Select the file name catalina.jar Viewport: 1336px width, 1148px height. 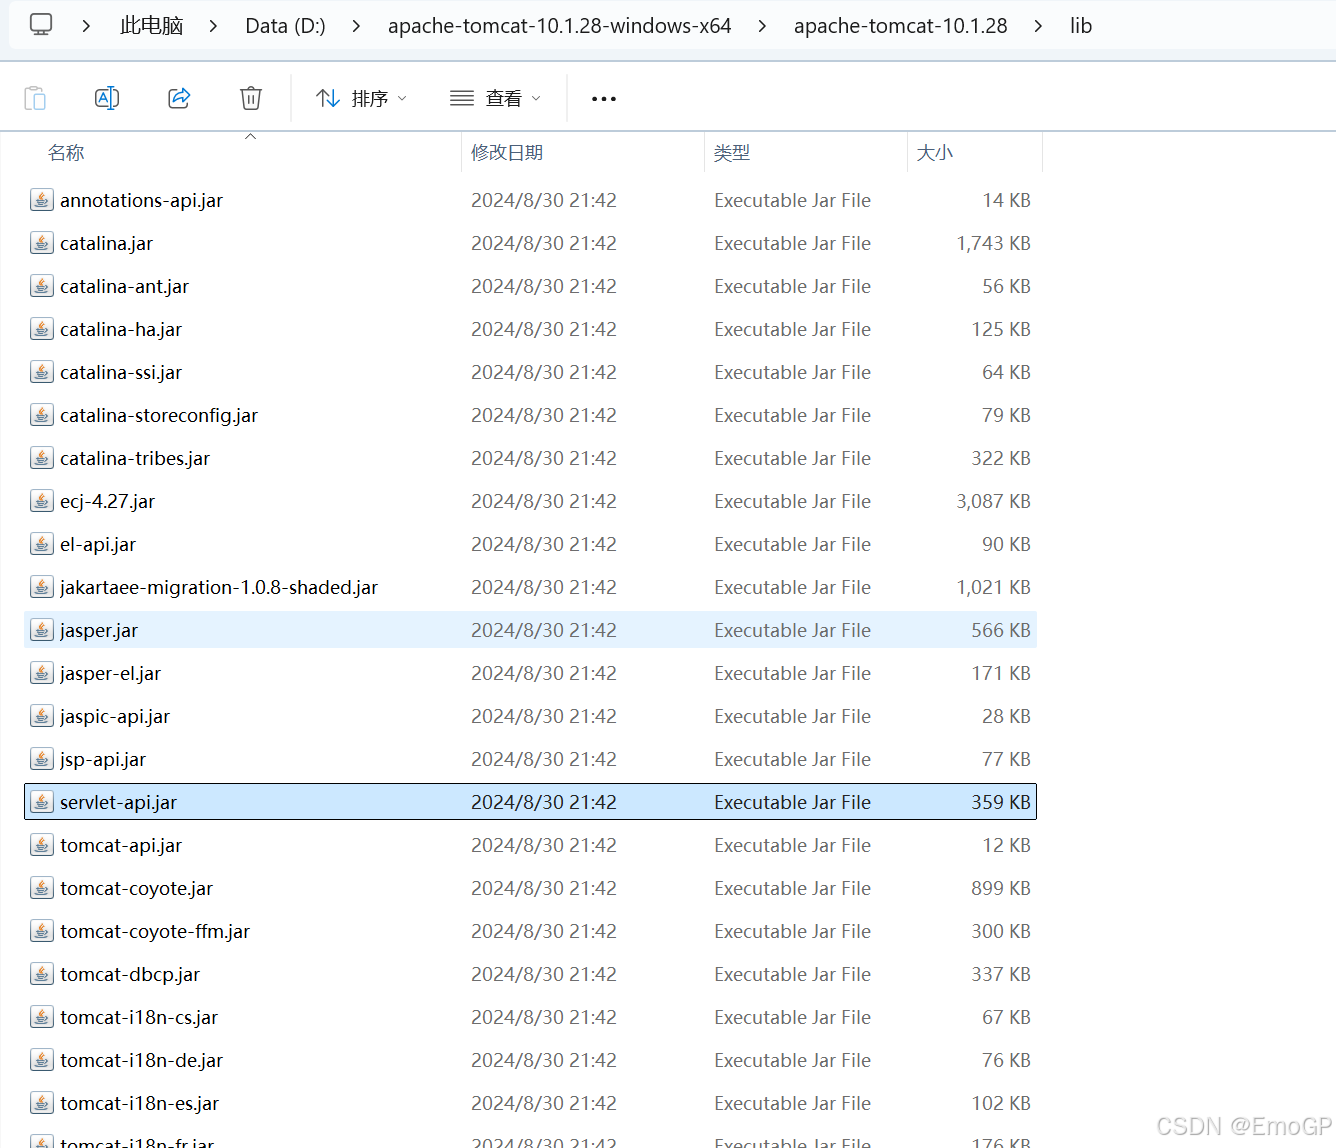[x=106, y=243]
